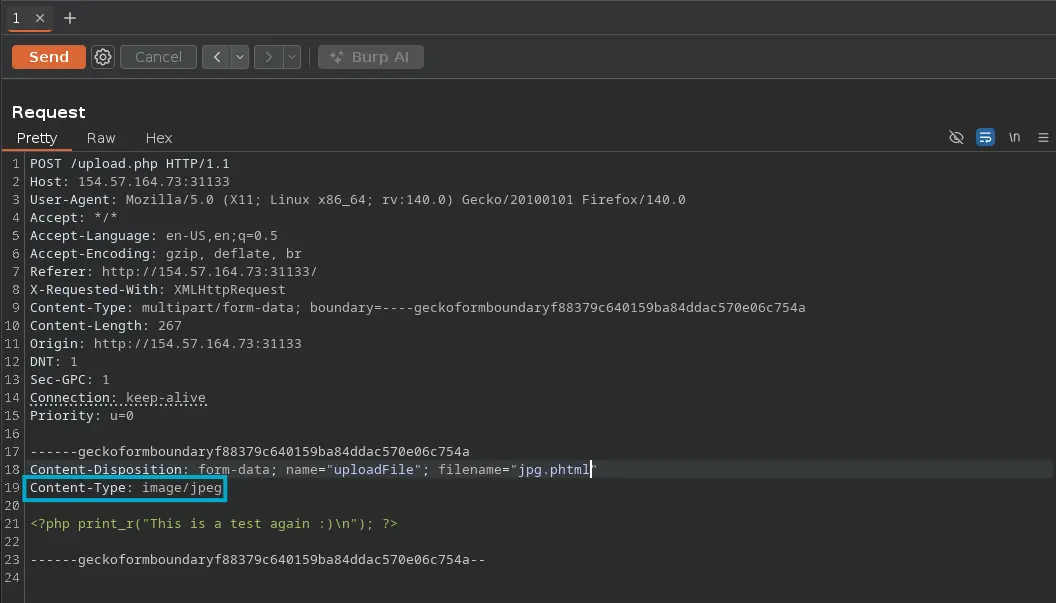
Task: Go back to the previous request in history
Action: click(x=217, y=57)
